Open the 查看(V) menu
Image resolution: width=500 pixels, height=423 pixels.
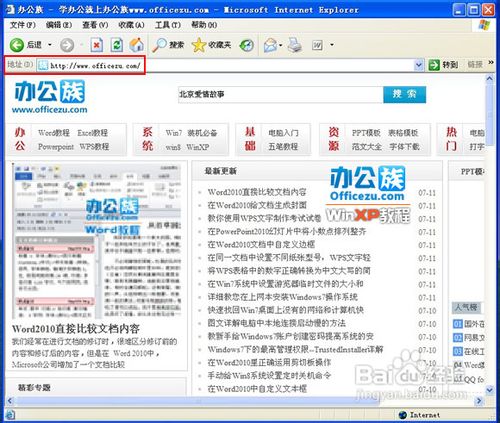(95, 25)
